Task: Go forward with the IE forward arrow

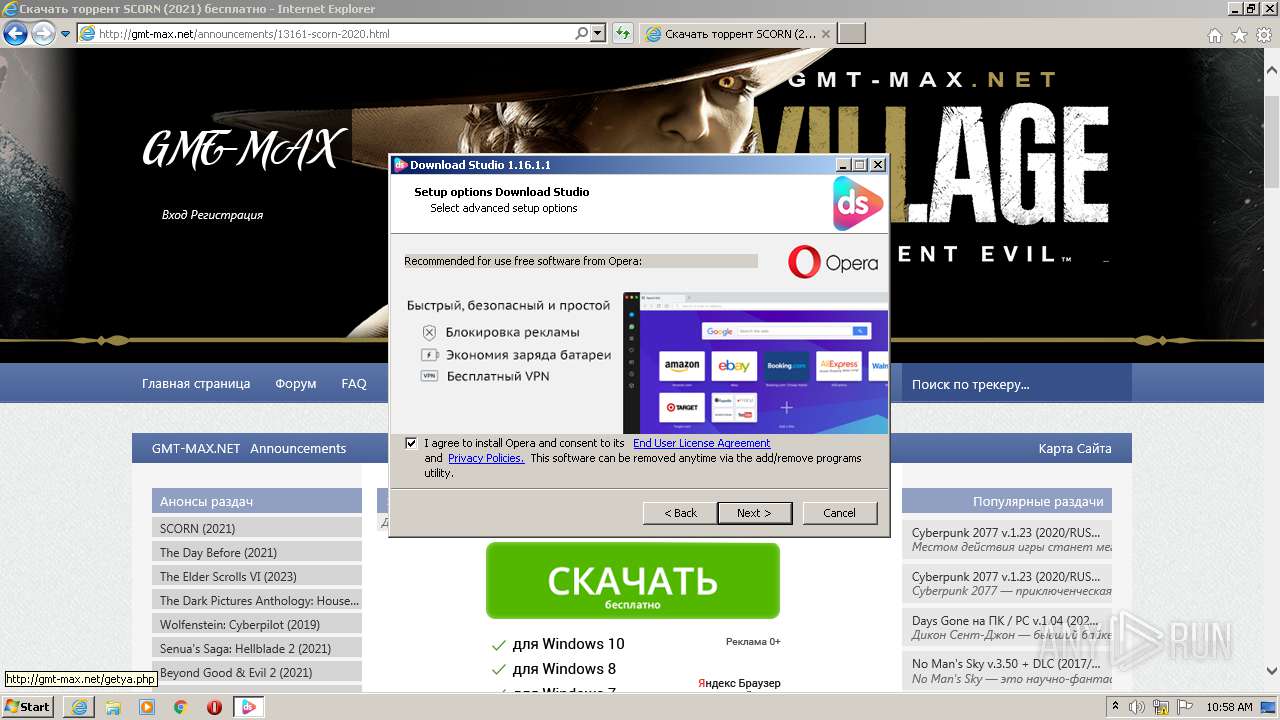Action: (43, 34)
